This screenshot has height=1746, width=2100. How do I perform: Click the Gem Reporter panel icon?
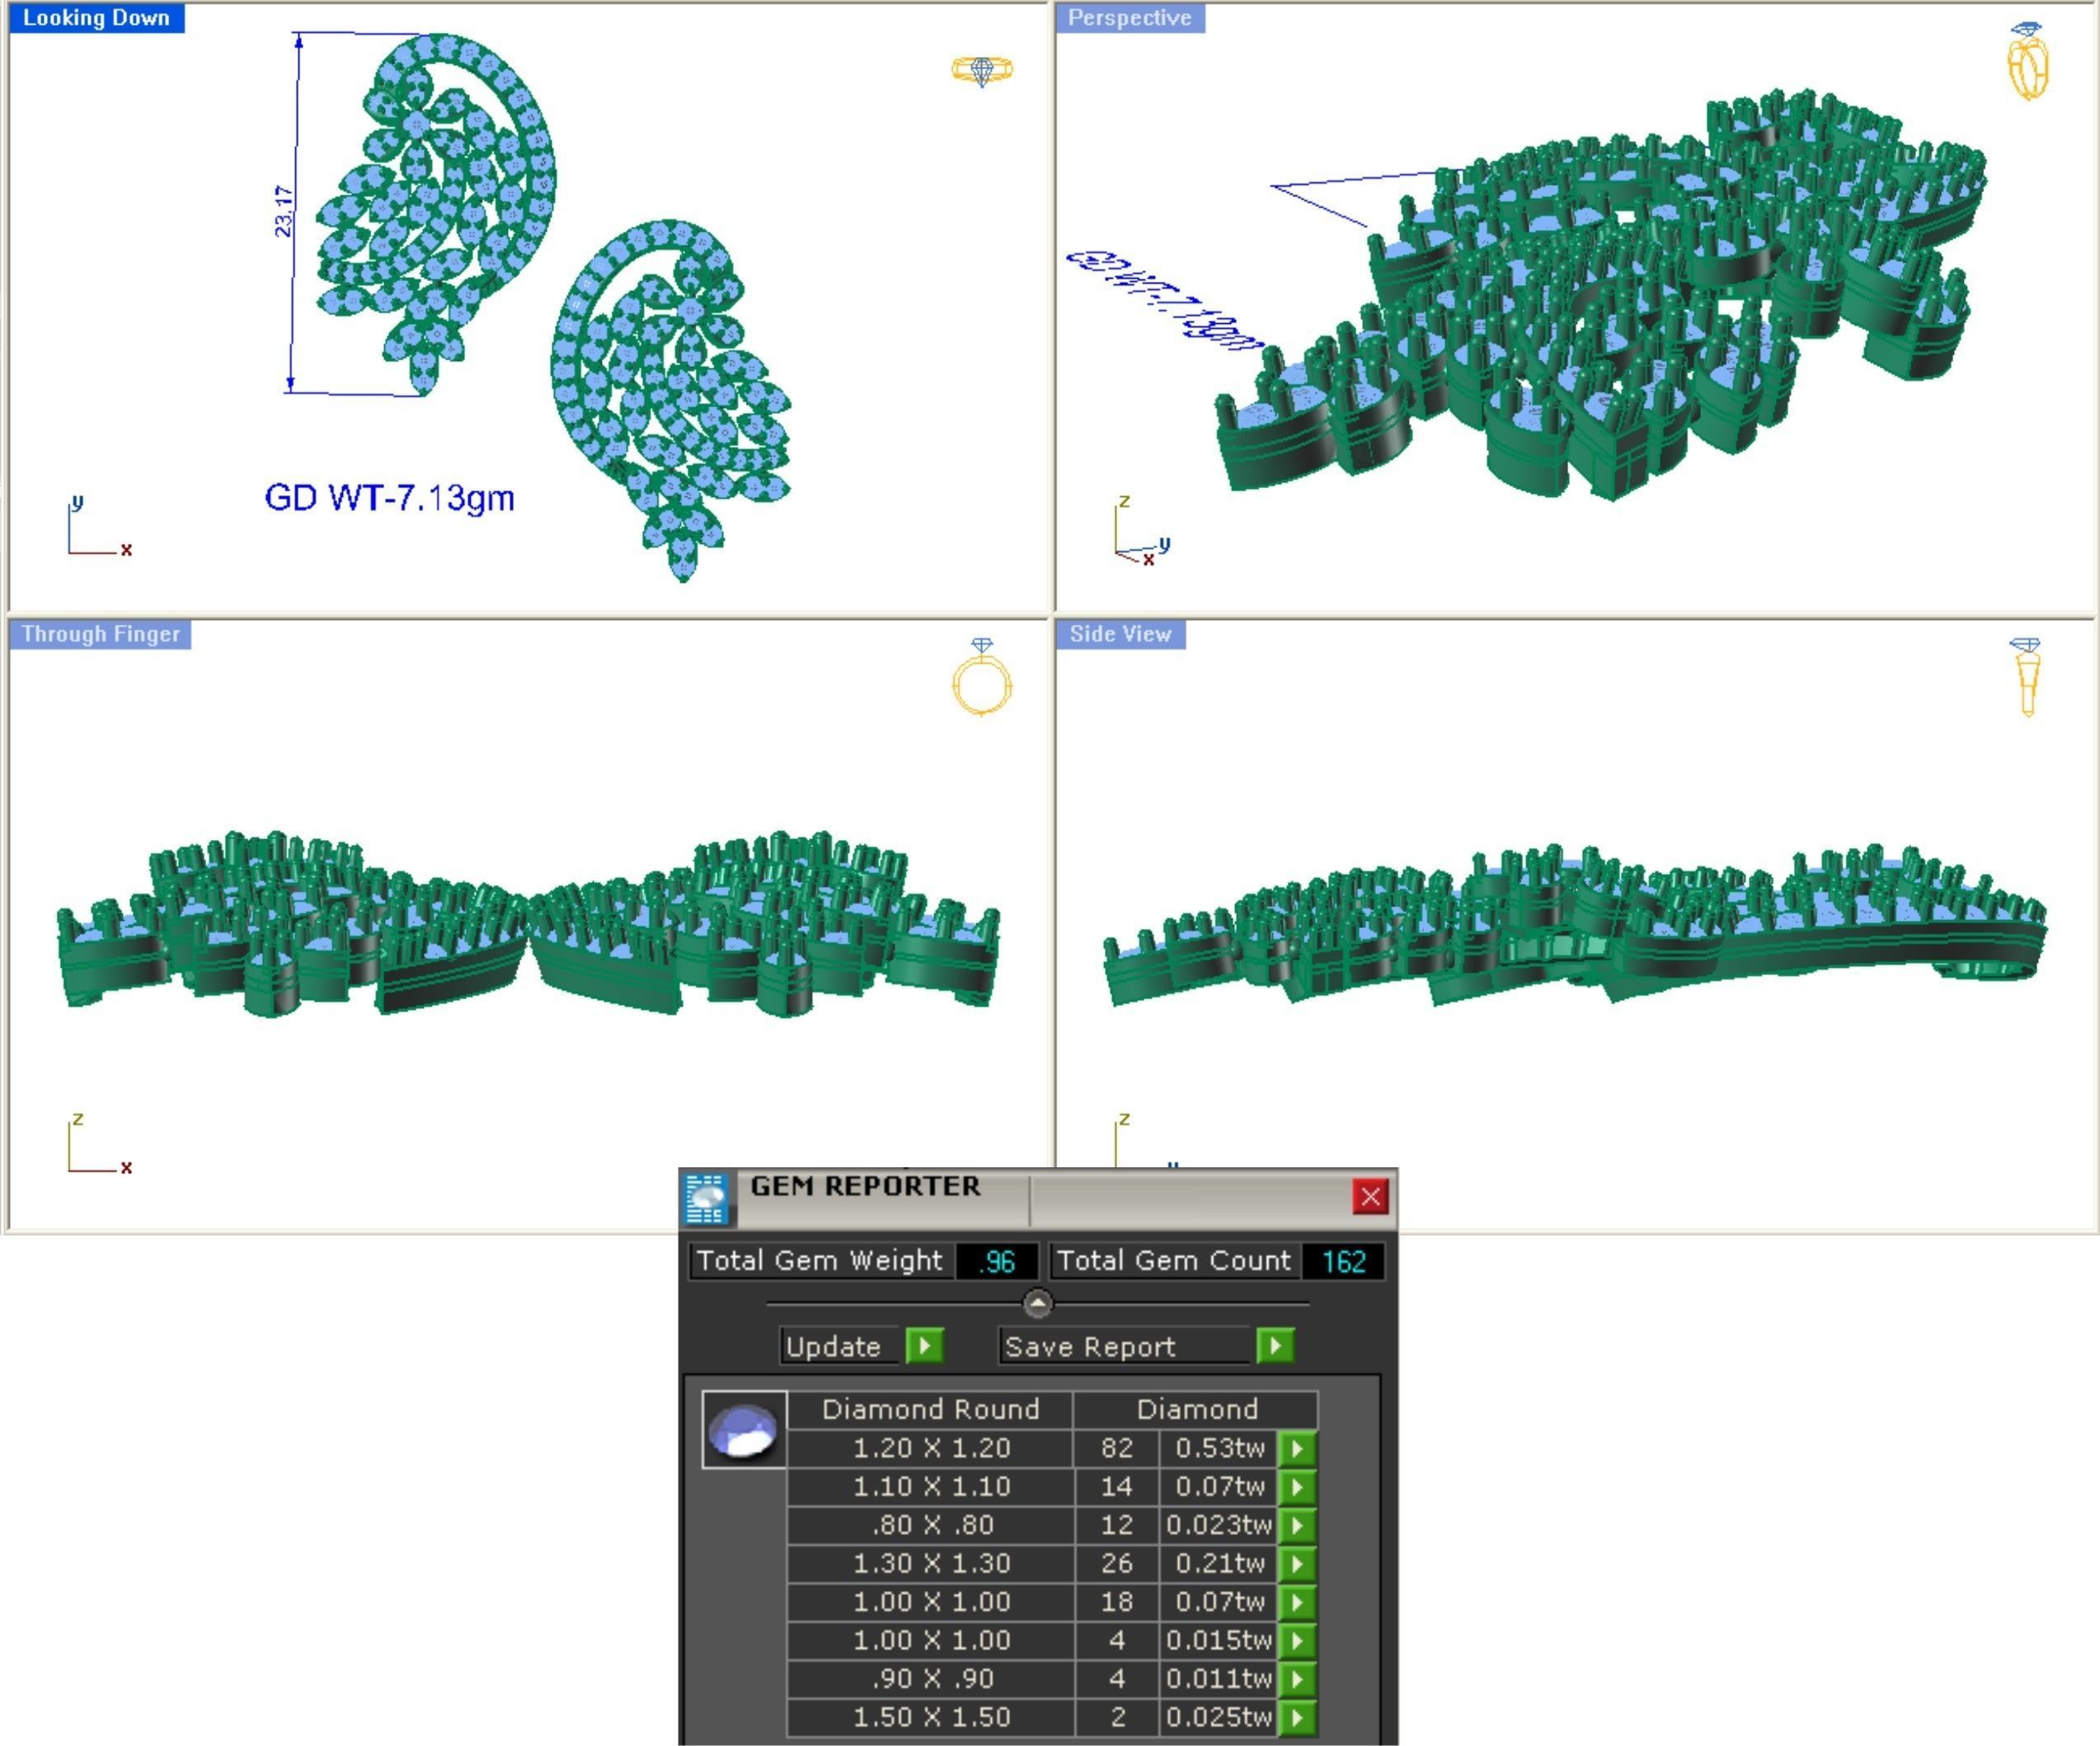[706, 1198]
